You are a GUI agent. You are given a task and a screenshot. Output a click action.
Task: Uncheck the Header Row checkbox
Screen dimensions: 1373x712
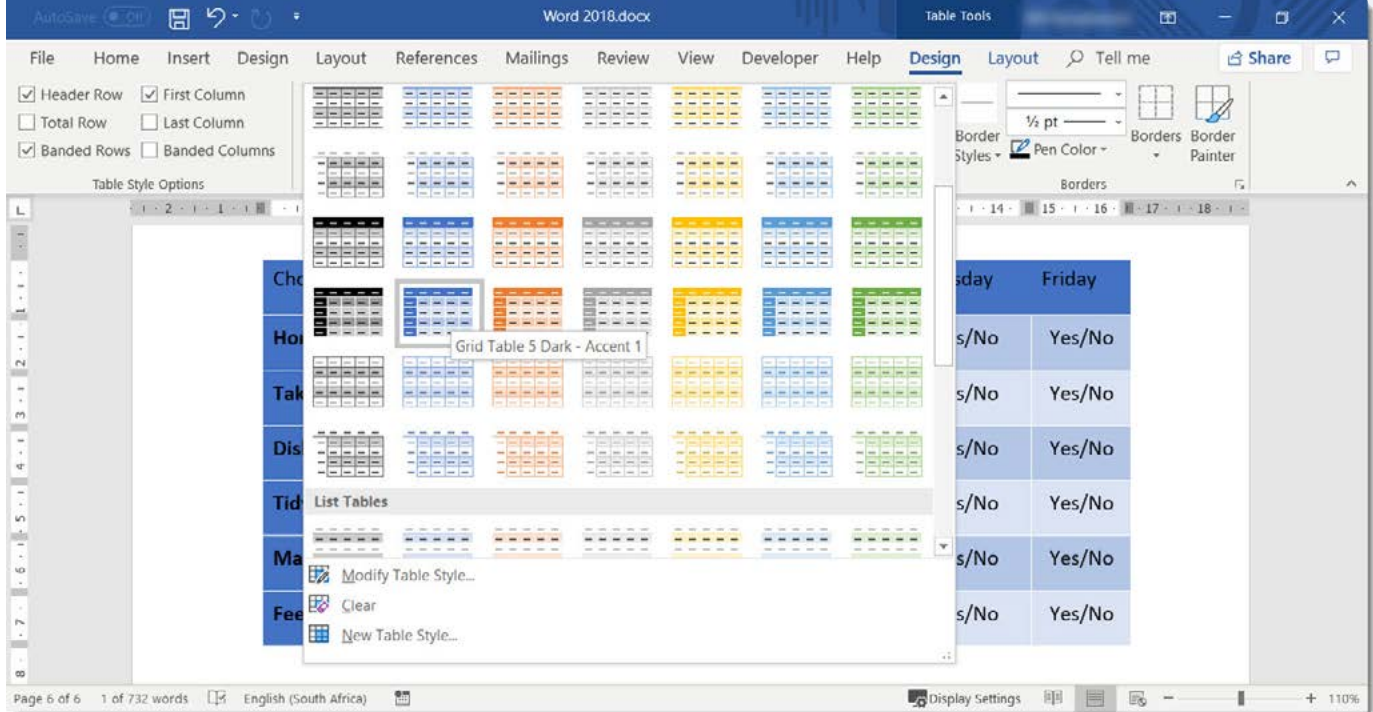[x=27, y=95]
